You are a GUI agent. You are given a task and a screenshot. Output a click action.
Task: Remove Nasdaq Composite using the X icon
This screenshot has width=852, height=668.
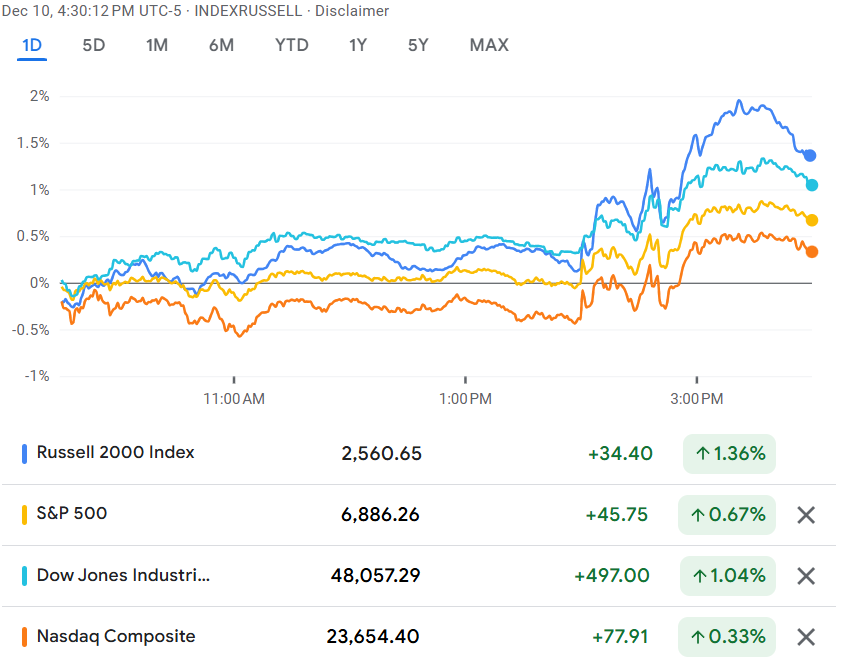806,637
